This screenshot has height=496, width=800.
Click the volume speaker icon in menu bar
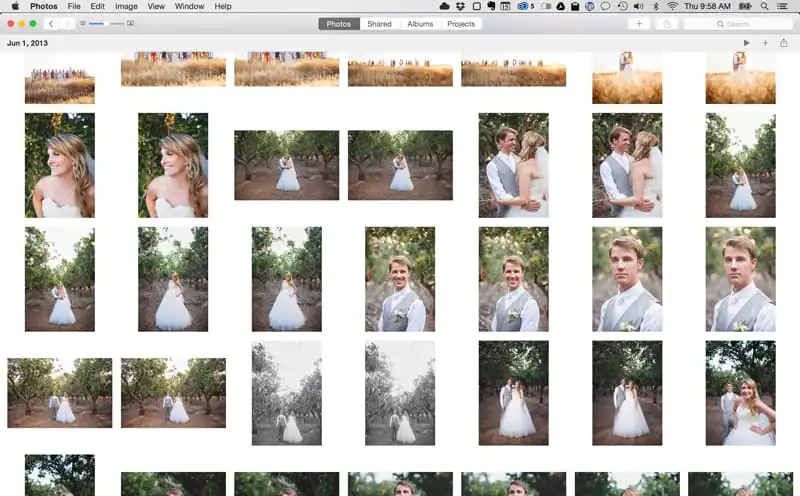click(x=638, y=6)
